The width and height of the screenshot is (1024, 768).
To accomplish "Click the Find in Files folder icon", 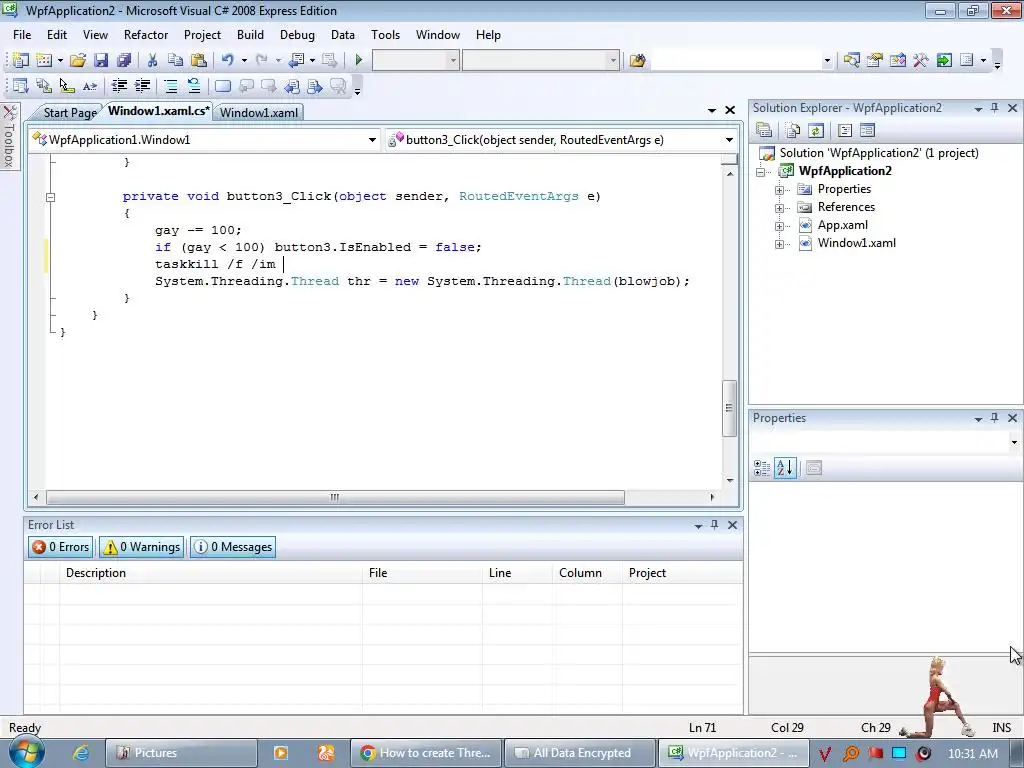I will 637,61.
